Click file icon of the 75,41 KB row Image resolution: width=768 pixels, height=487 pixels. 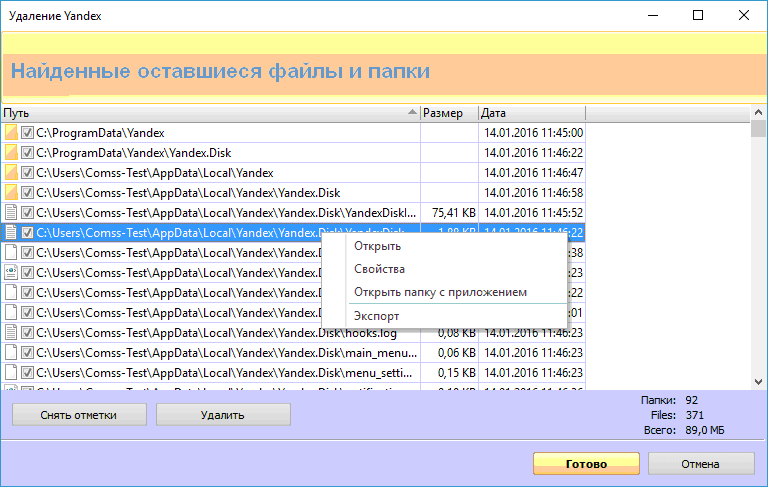[11, 213]
